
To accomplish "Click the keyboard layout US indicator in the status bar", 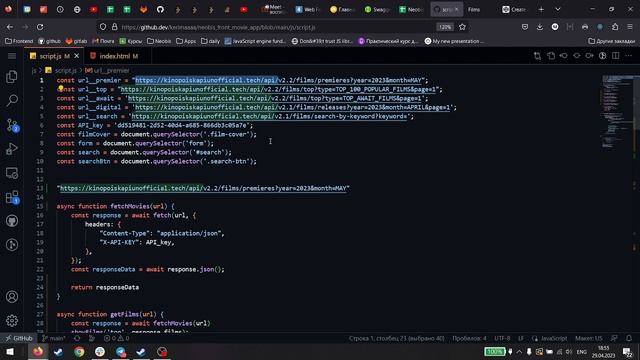I will pyautogui.click(x=589, y=338).
